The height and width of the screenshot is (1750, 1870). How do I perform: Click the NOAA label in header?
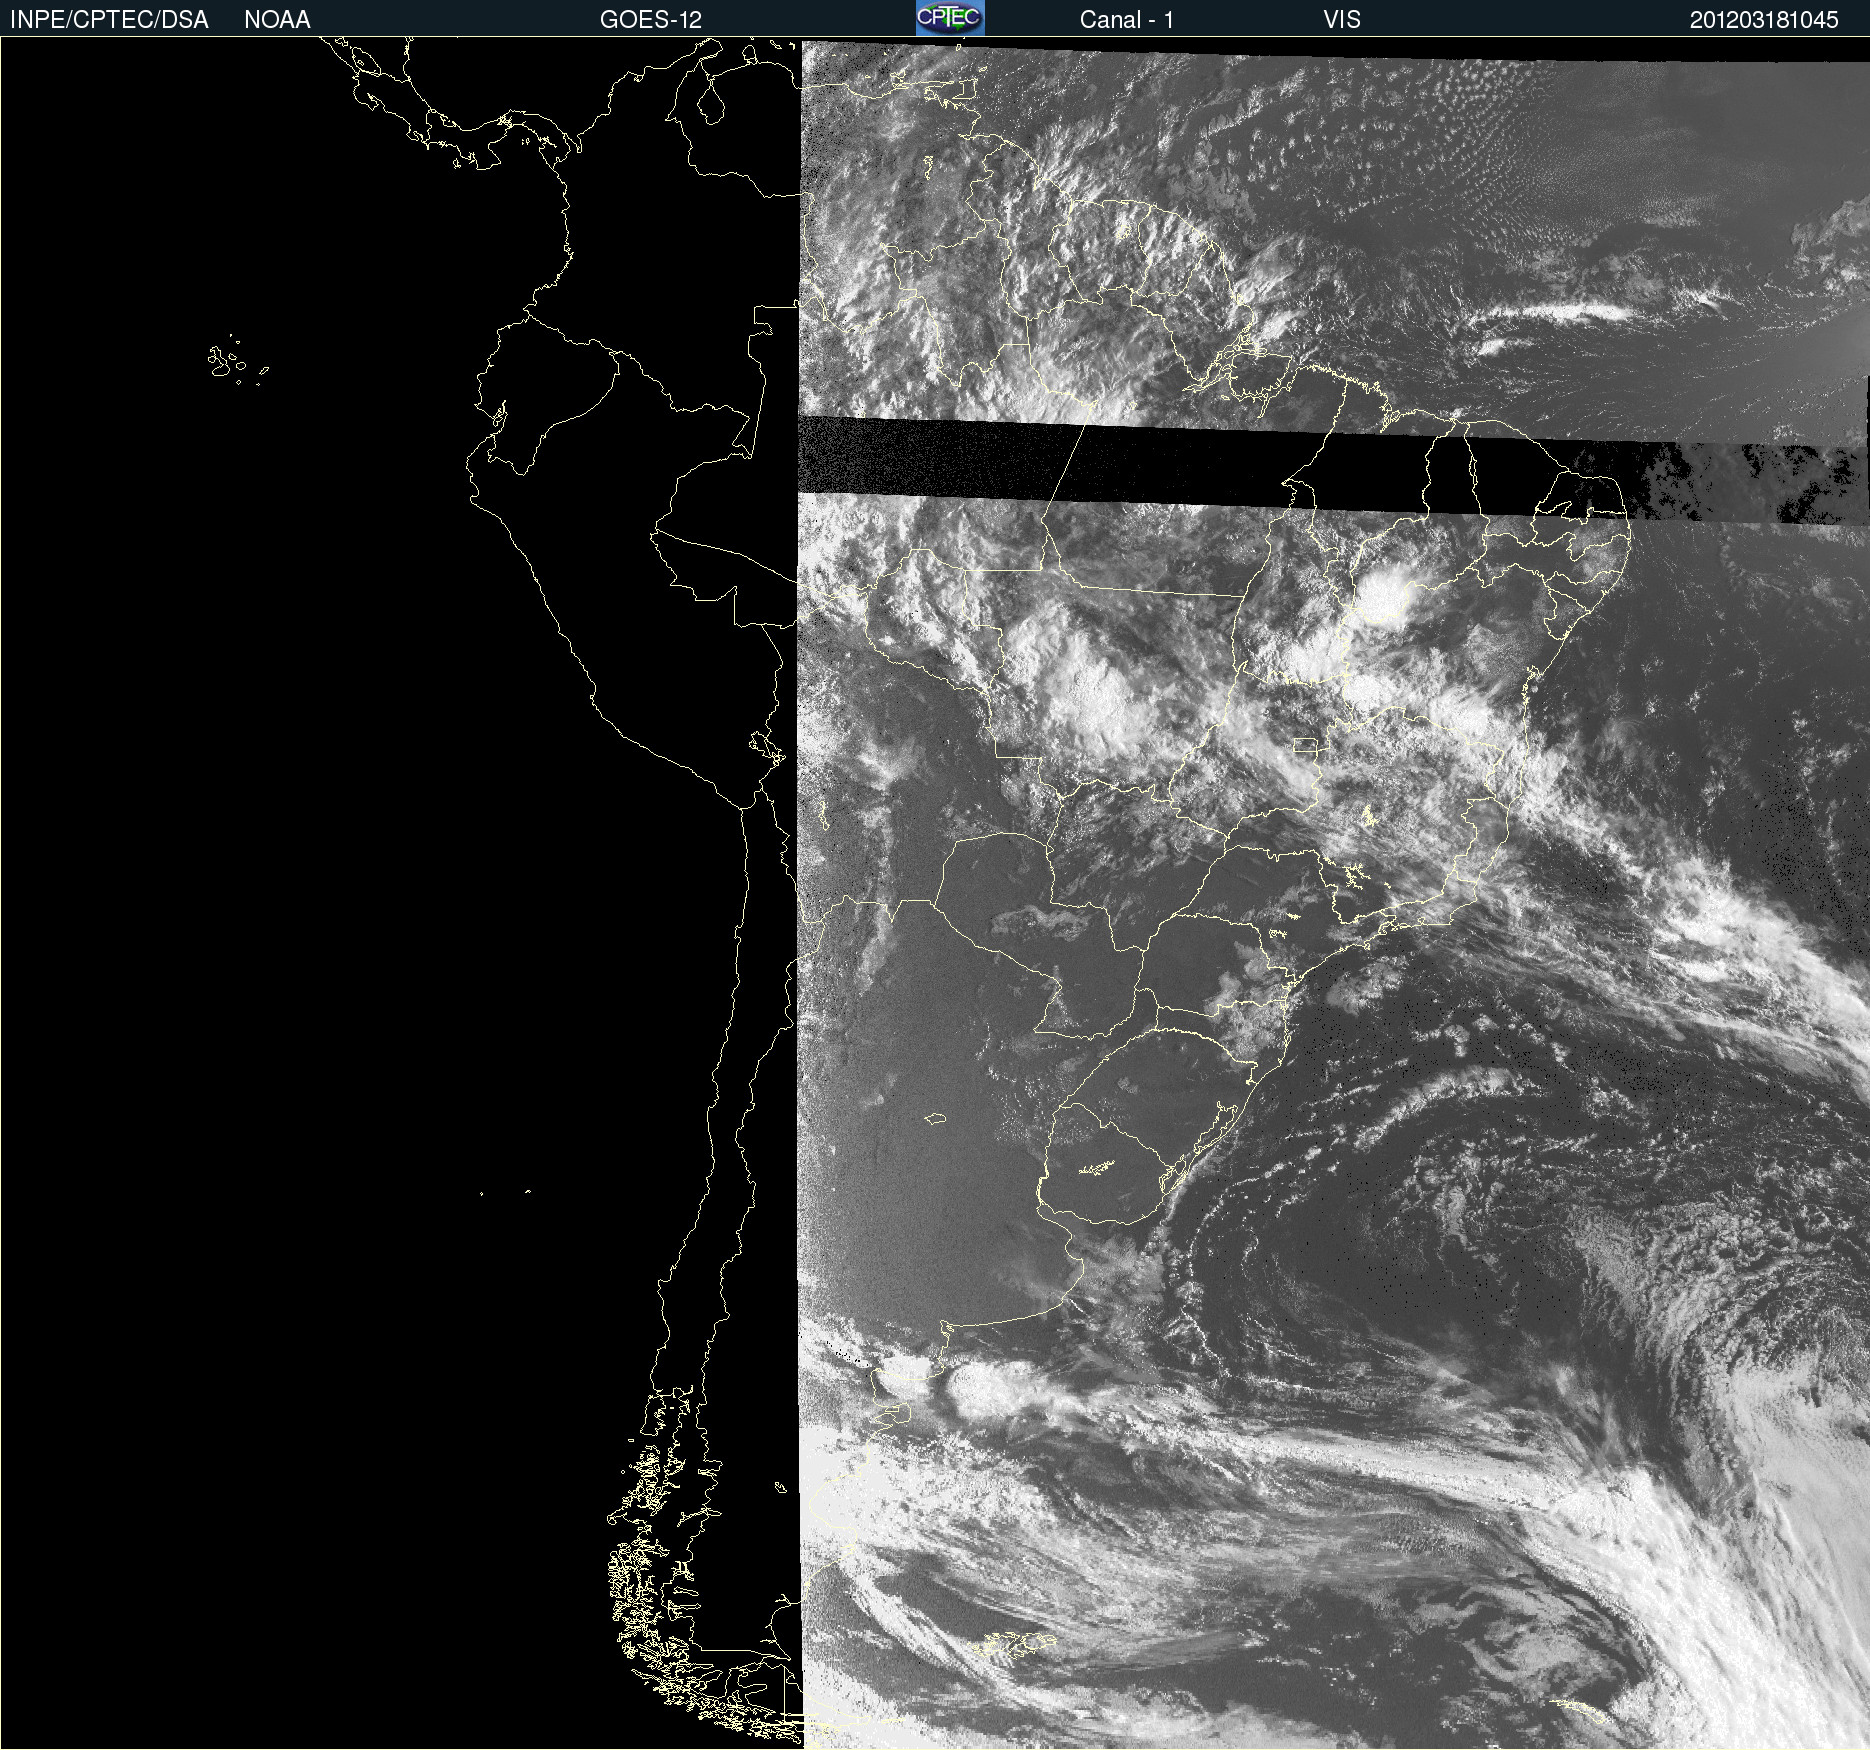point(277,20)
